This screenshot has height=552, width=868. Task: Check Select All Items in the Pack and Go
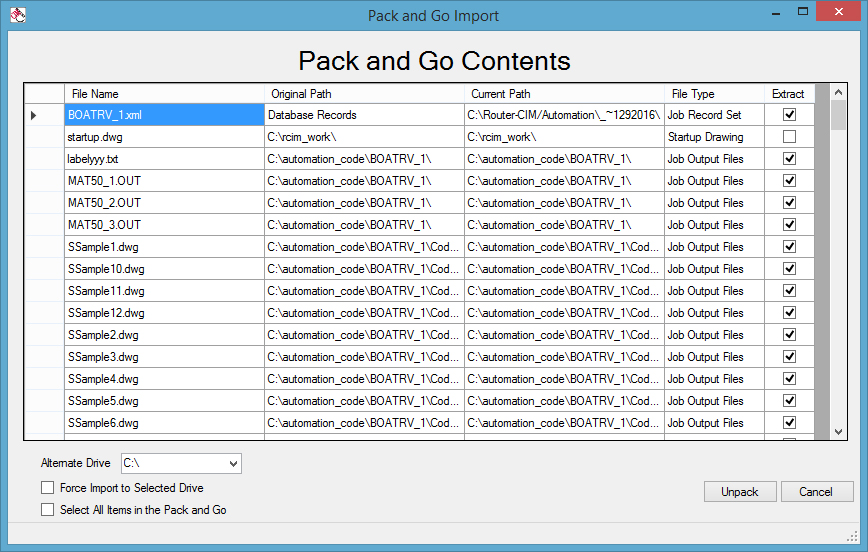(48, 510)
